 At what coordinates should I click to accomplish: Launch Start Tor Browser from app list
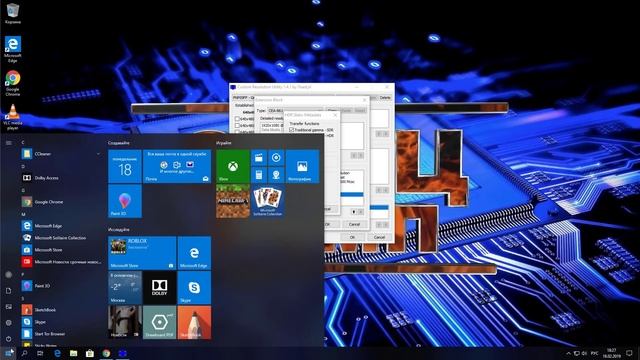click(61, 334)
